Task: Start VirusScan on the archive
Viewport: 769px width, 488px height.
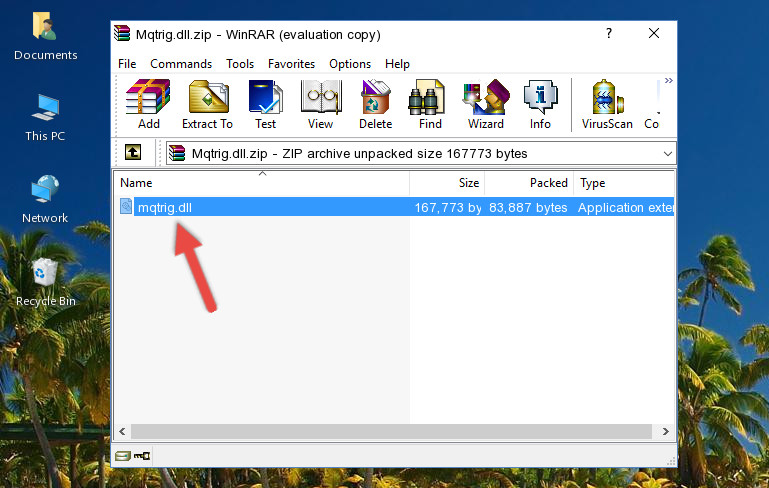Action: 607,104
